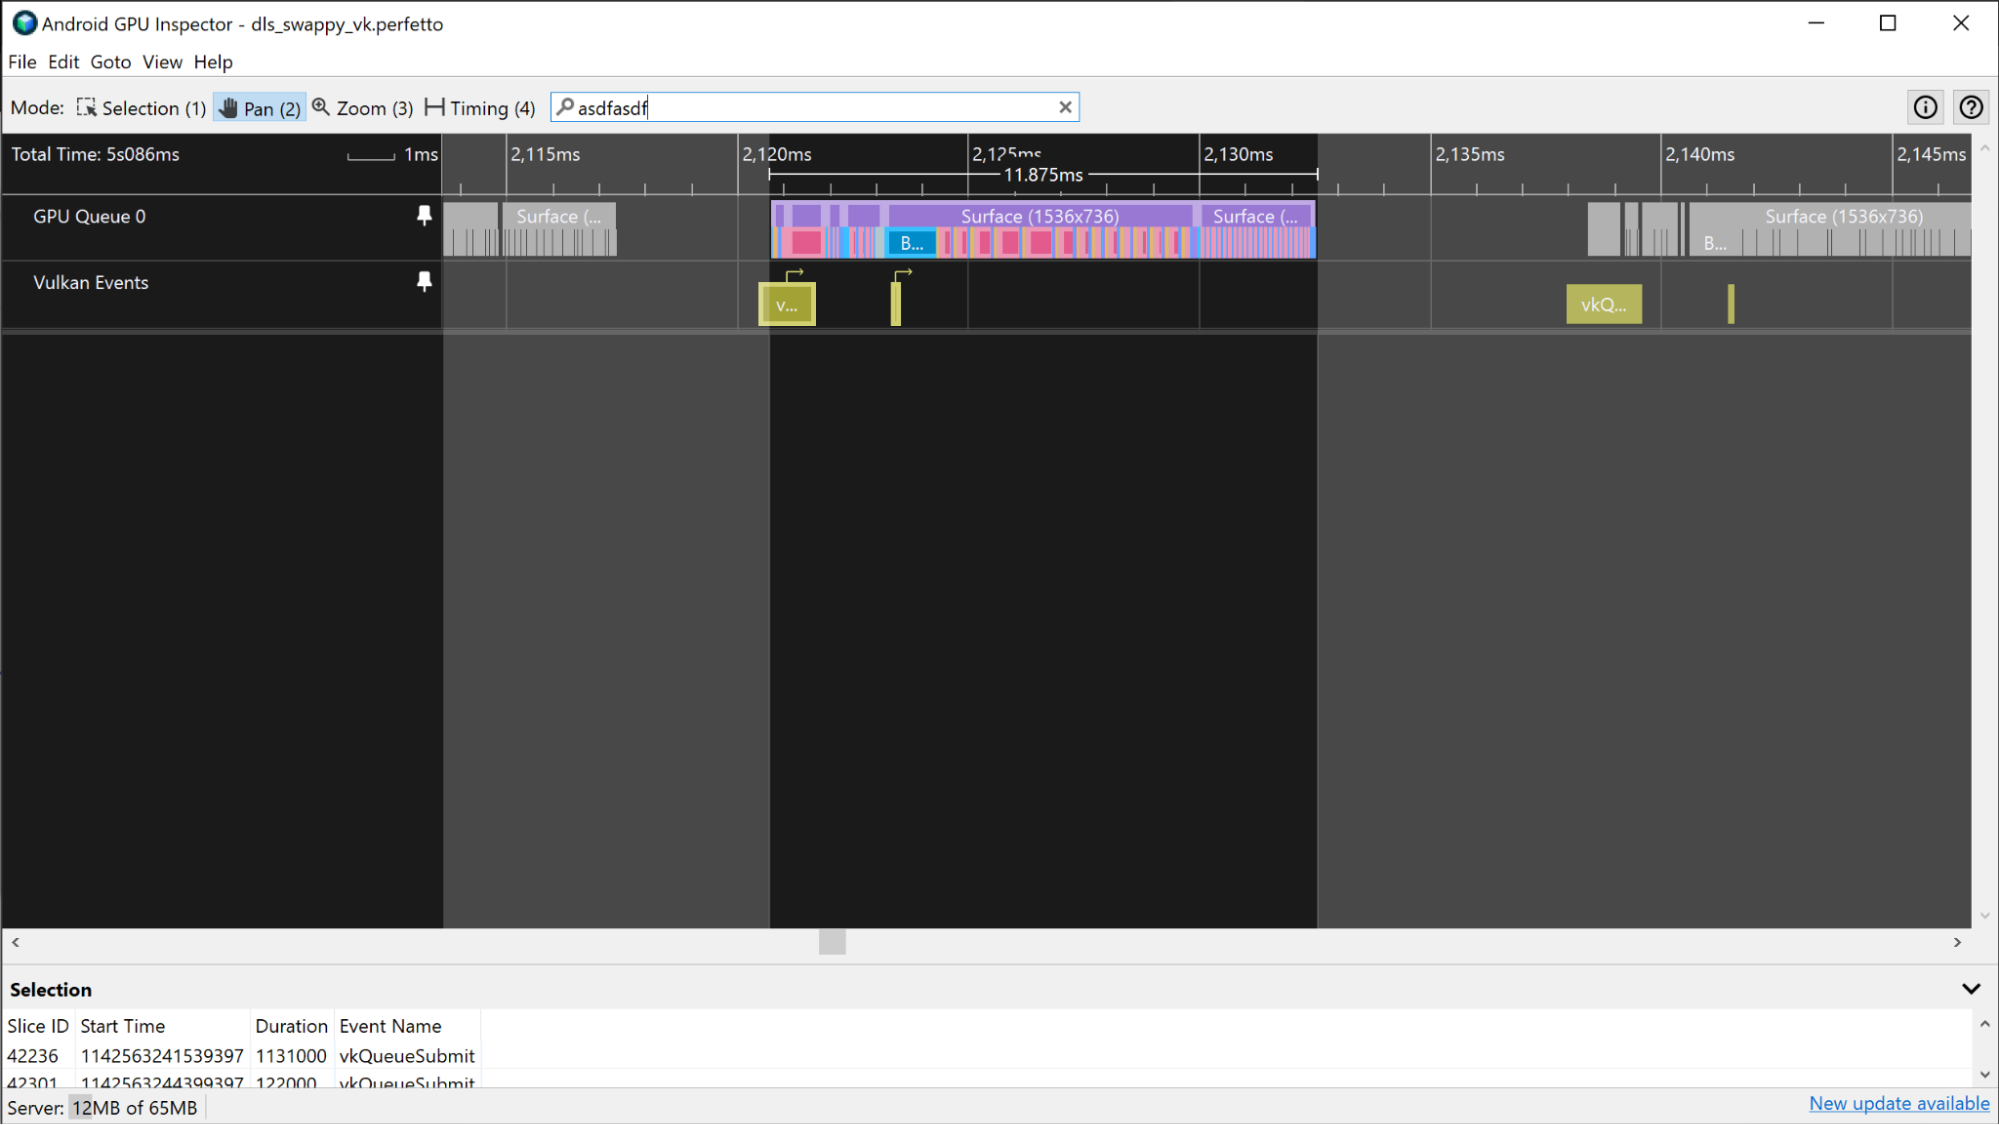This screenshot has width=1999, height=1125.
Task: Pin the Vulkan Events track
Action: [424, 282]
